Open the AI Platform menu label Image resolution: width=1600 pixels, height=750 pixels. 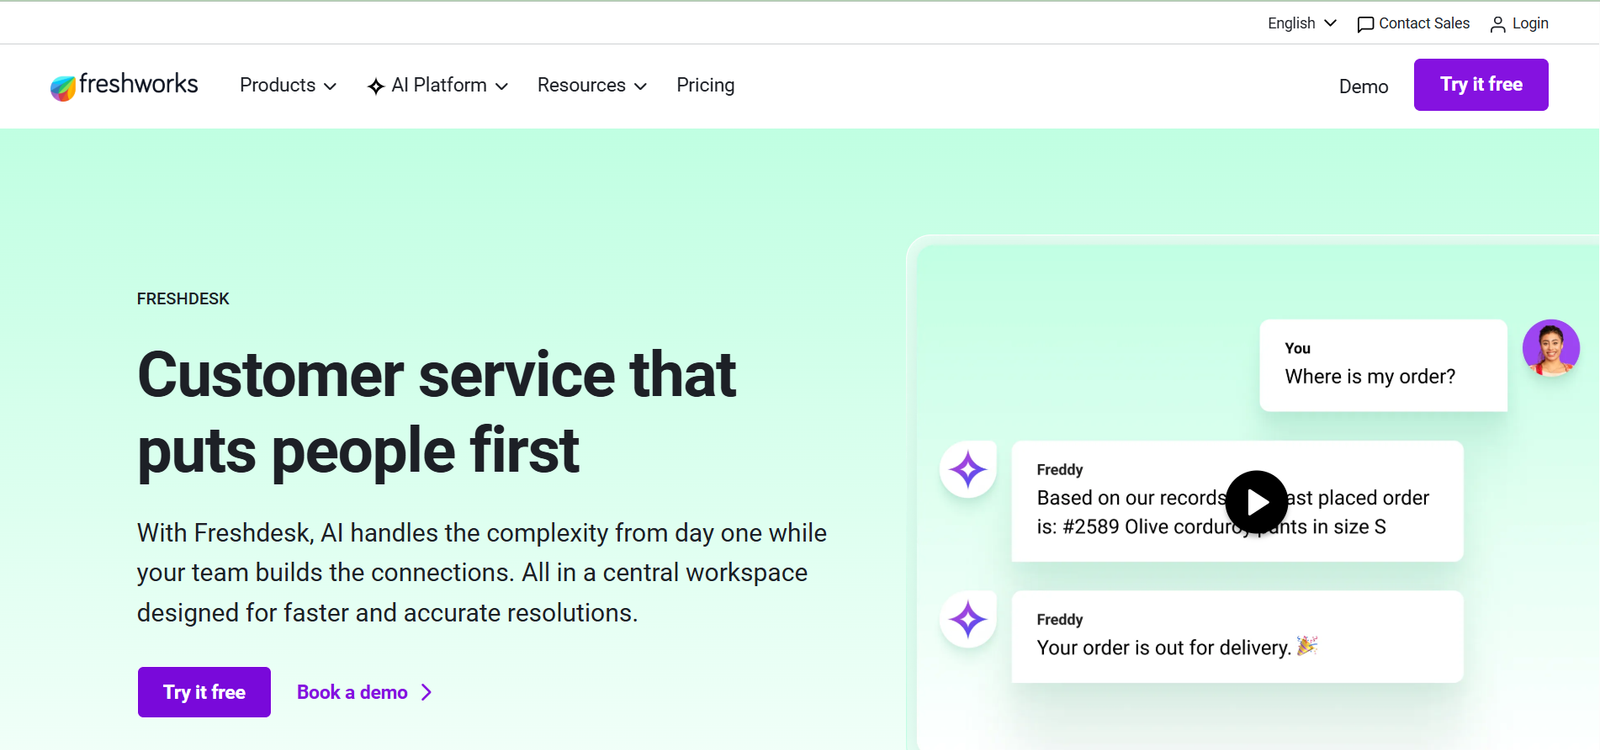pos(439,85)
